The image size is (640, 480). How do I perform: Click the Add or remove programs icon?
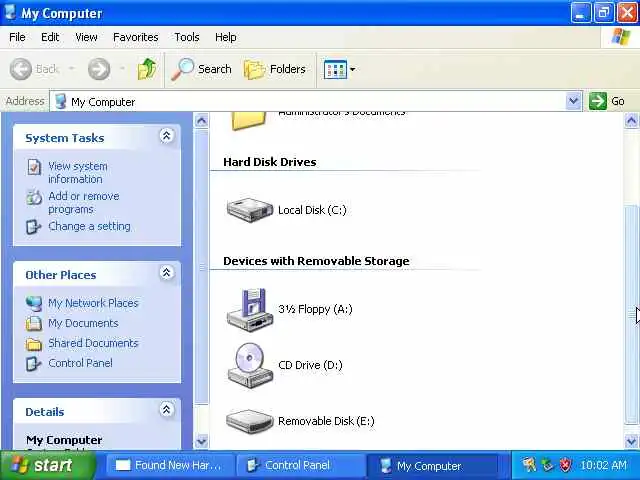34,197
